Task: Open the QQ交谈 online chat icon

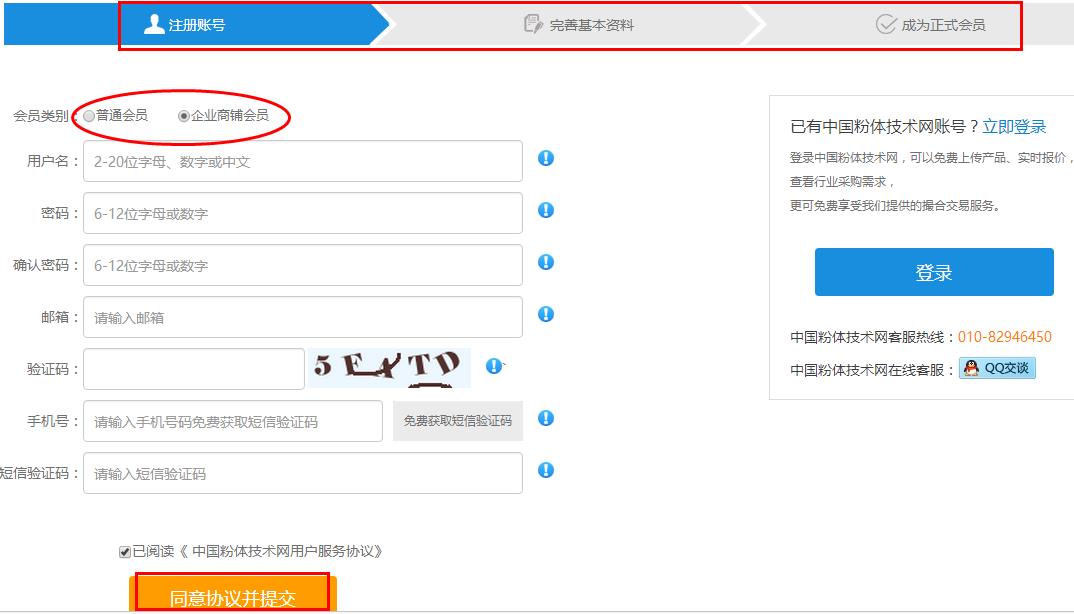Action: point(997,368)
